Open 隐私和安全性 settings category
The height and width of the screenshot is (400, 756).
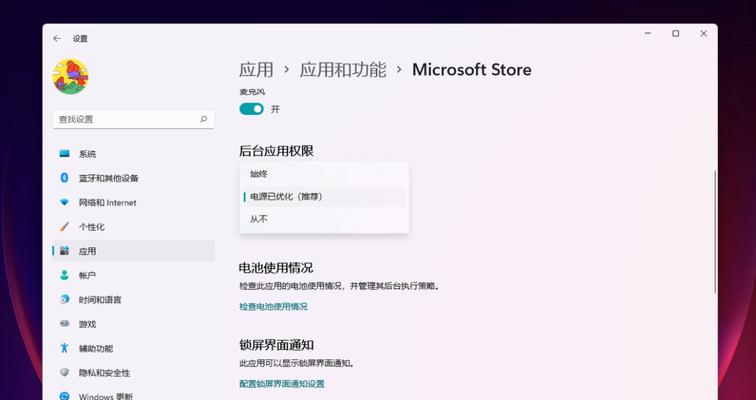(x=134, y=373)
